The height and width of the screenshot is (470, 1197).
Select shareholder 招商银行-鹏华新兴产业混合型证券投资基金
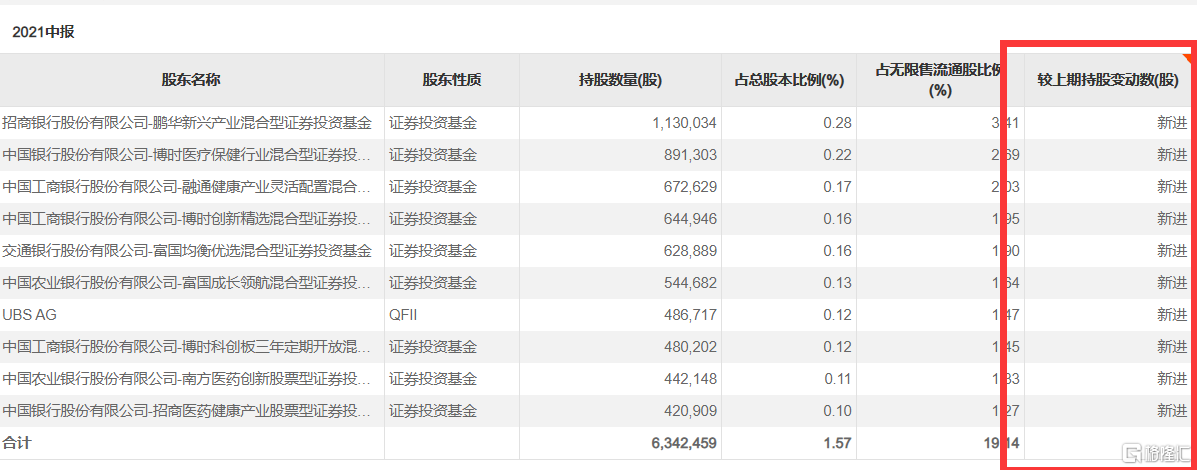coord(187,123)
